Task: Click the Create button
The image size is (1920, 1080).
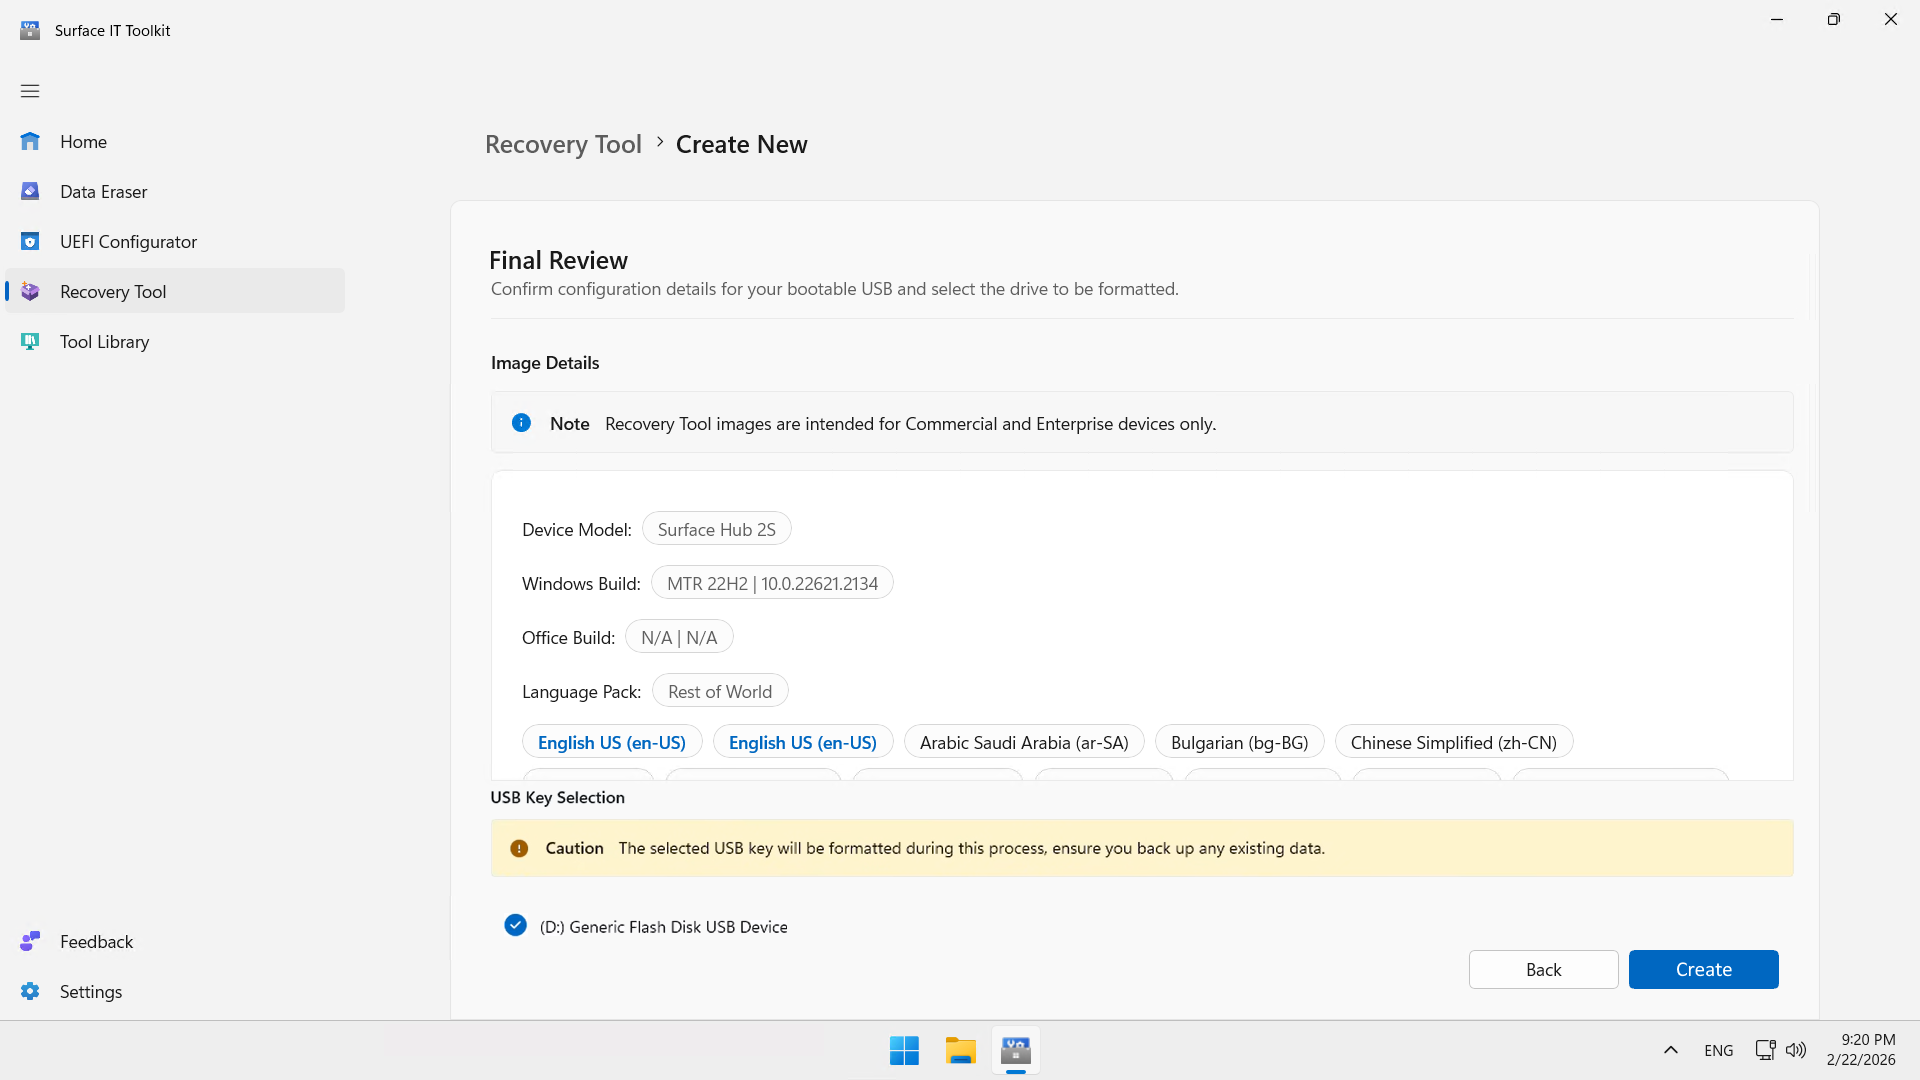Action: (x=1703, y=970)
